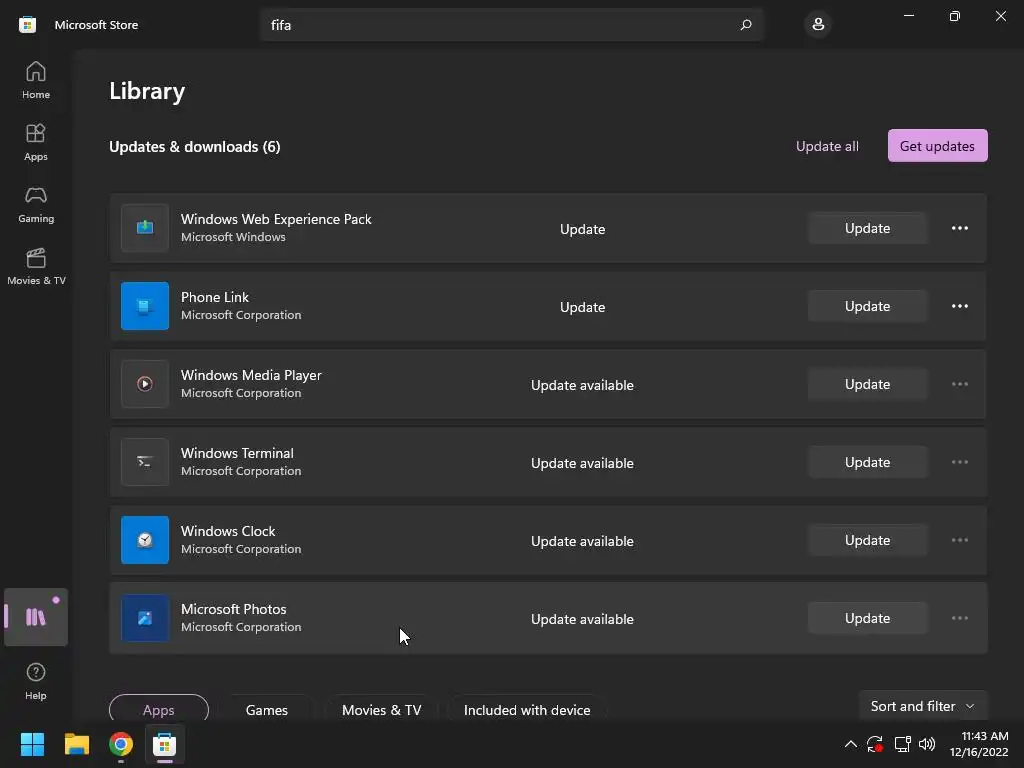1024x768 pixels.
Task: Click the Get updates button
Action: tap(937, 146)
